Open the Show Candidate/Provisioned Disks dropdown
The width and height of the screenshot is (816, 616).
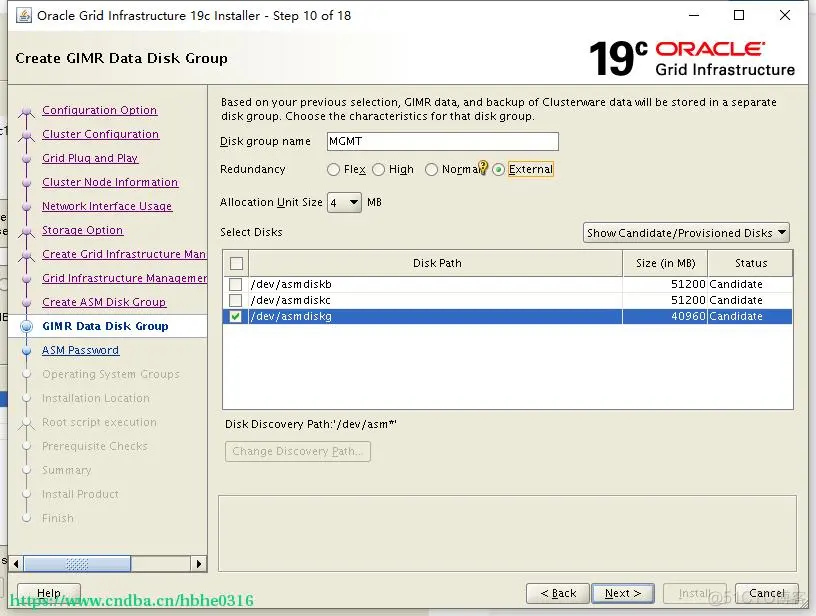coord(686,233)
